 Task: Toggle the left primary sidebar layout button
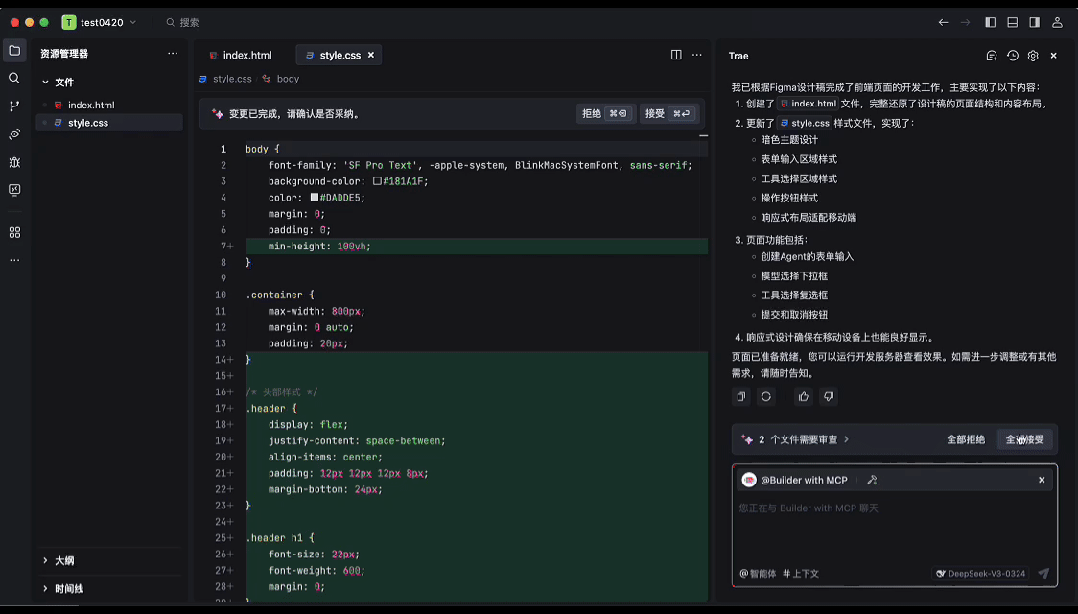click(x=991, y=22)
